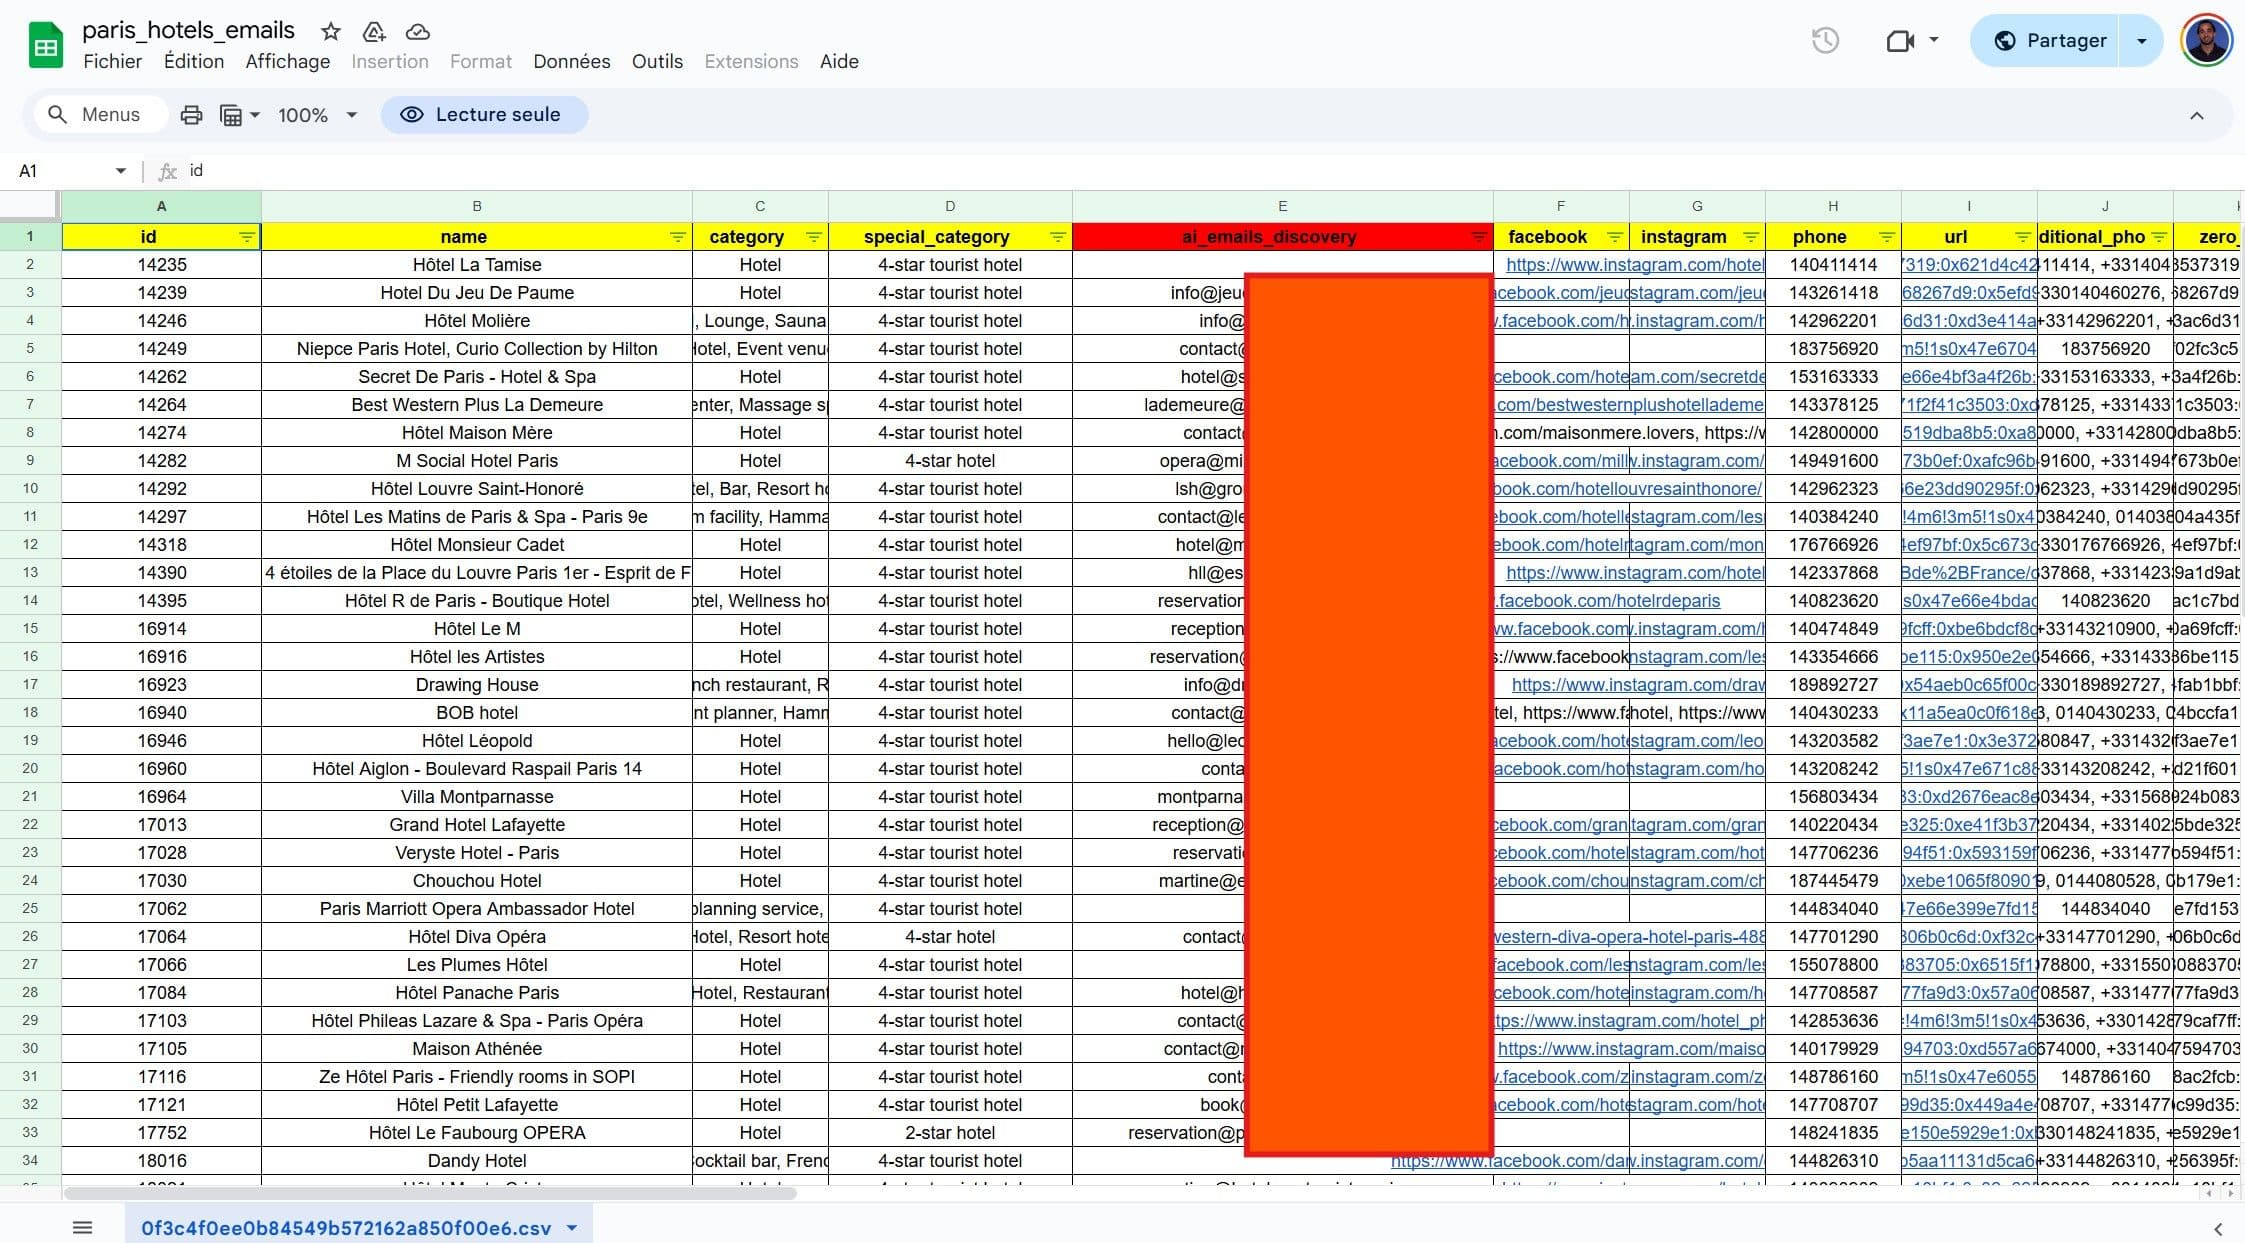The image size is (2245, 1243).
Task: Toggle the Lecture seule view mode
Action: coord(484,115)
